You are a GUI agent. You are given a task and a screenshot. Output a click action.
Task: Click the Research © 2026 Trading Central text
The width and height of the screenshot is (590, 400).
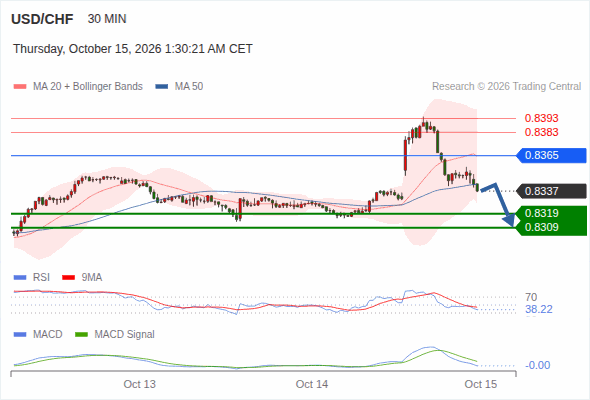pyautogui.click(x=506, y=87)
